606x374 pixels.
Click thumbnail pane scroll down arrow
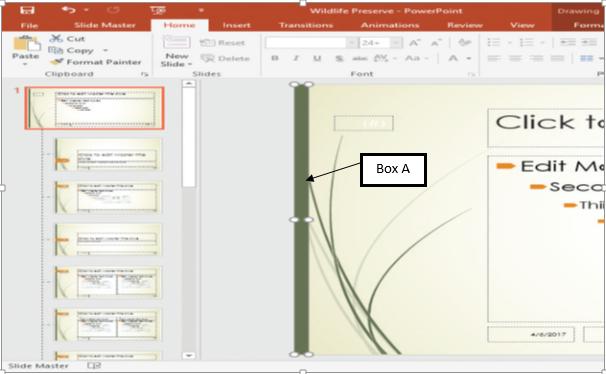[189, 355]
